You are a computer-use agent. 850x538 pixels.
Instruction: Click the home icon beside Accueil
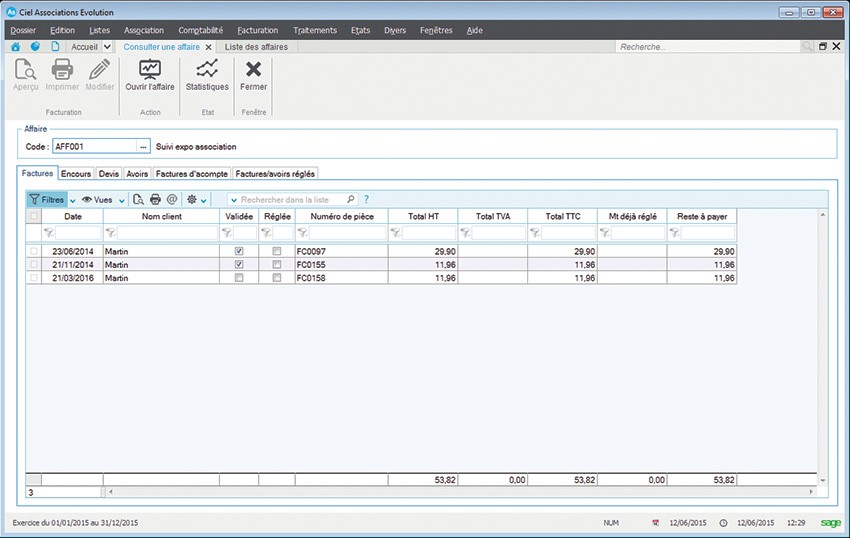(x=16, y=47)
